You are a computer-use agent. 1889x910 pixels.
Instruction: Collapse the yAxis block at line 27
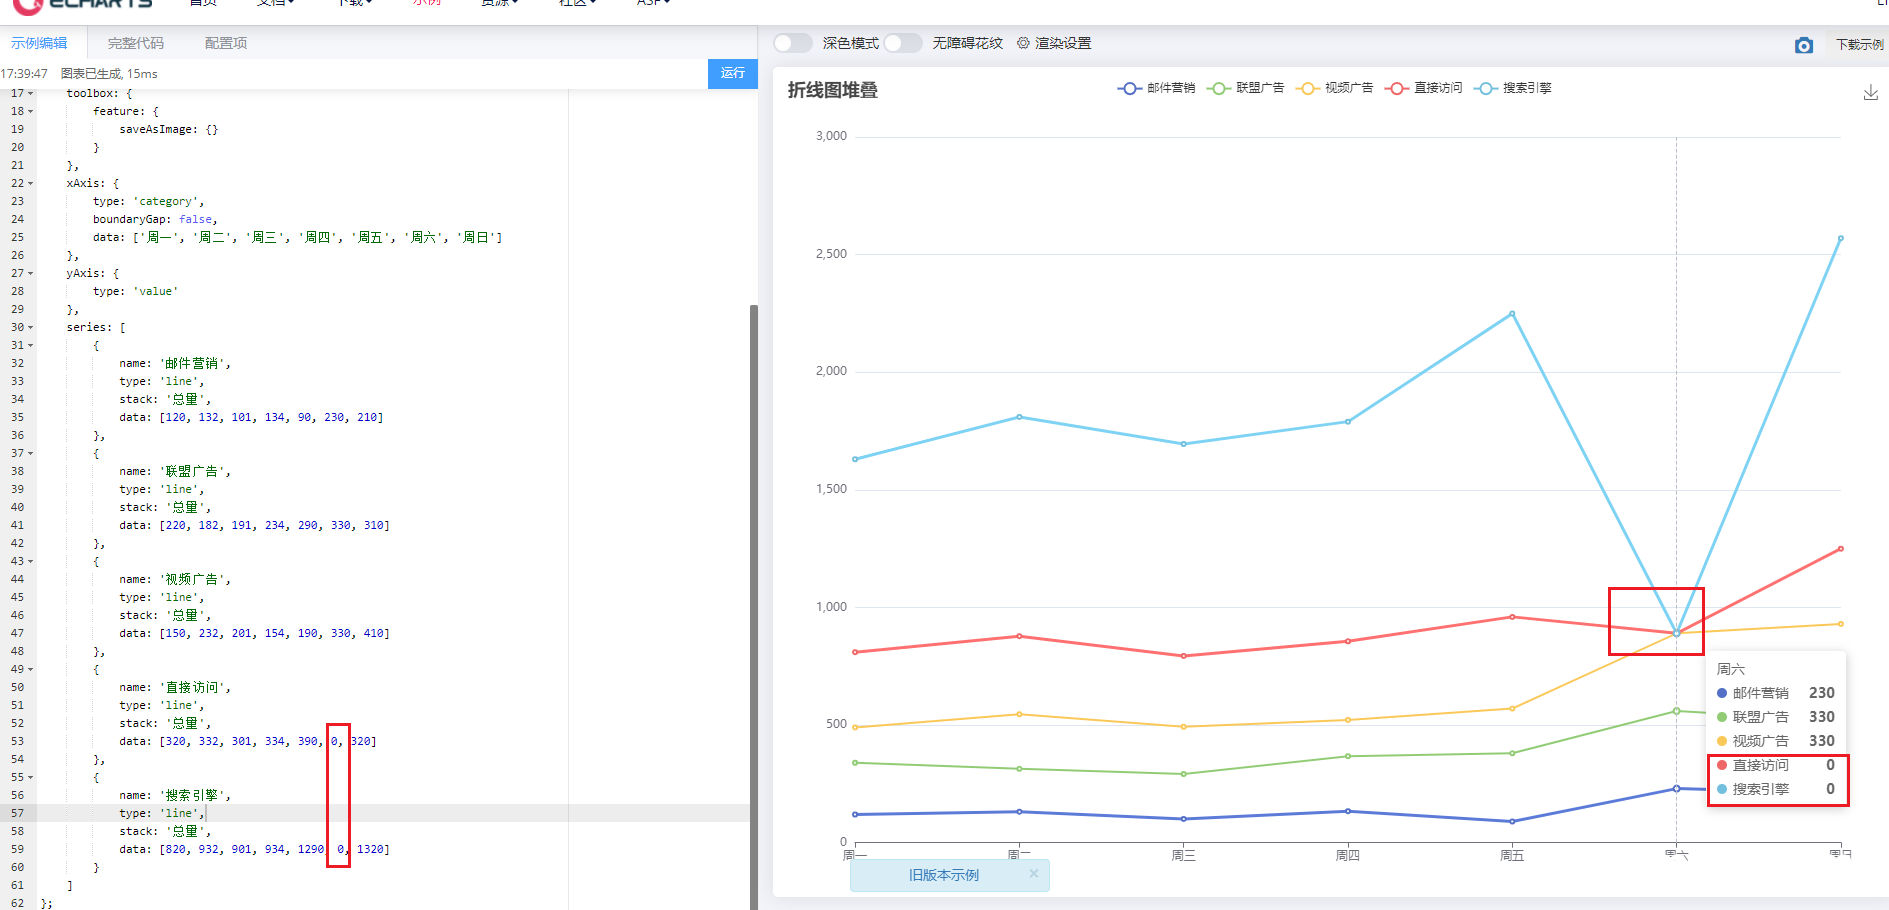click(x=31, y=273)
